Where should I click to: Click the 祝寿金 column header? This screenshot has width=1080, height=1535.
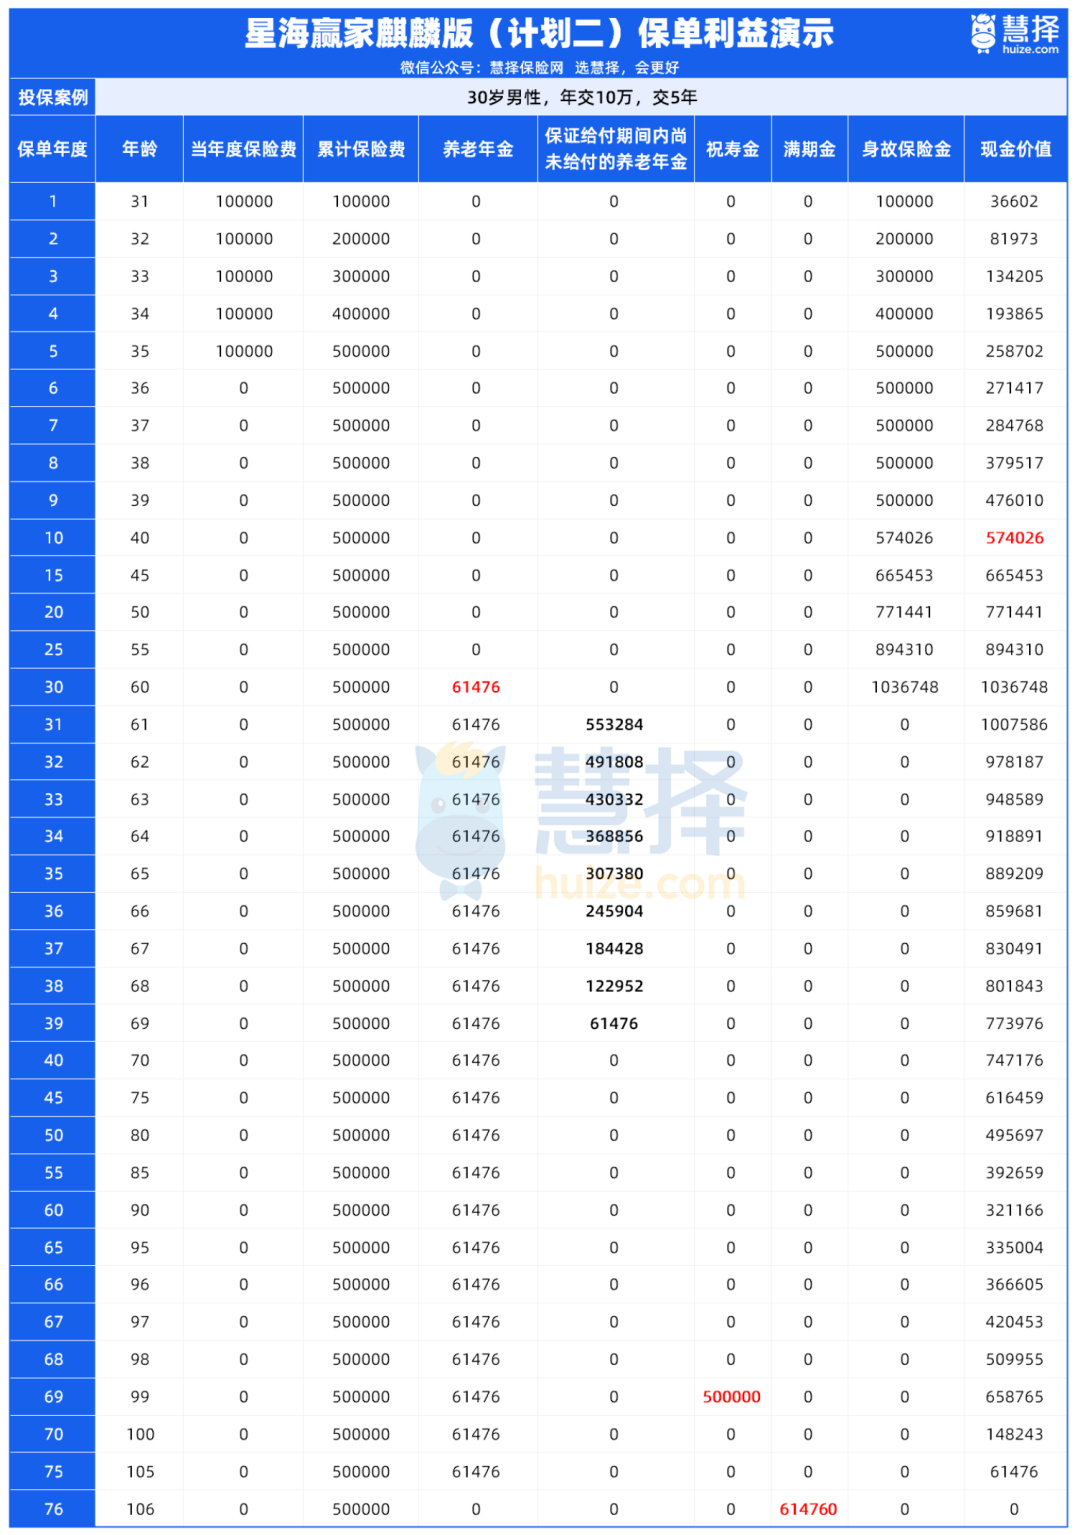732,149
